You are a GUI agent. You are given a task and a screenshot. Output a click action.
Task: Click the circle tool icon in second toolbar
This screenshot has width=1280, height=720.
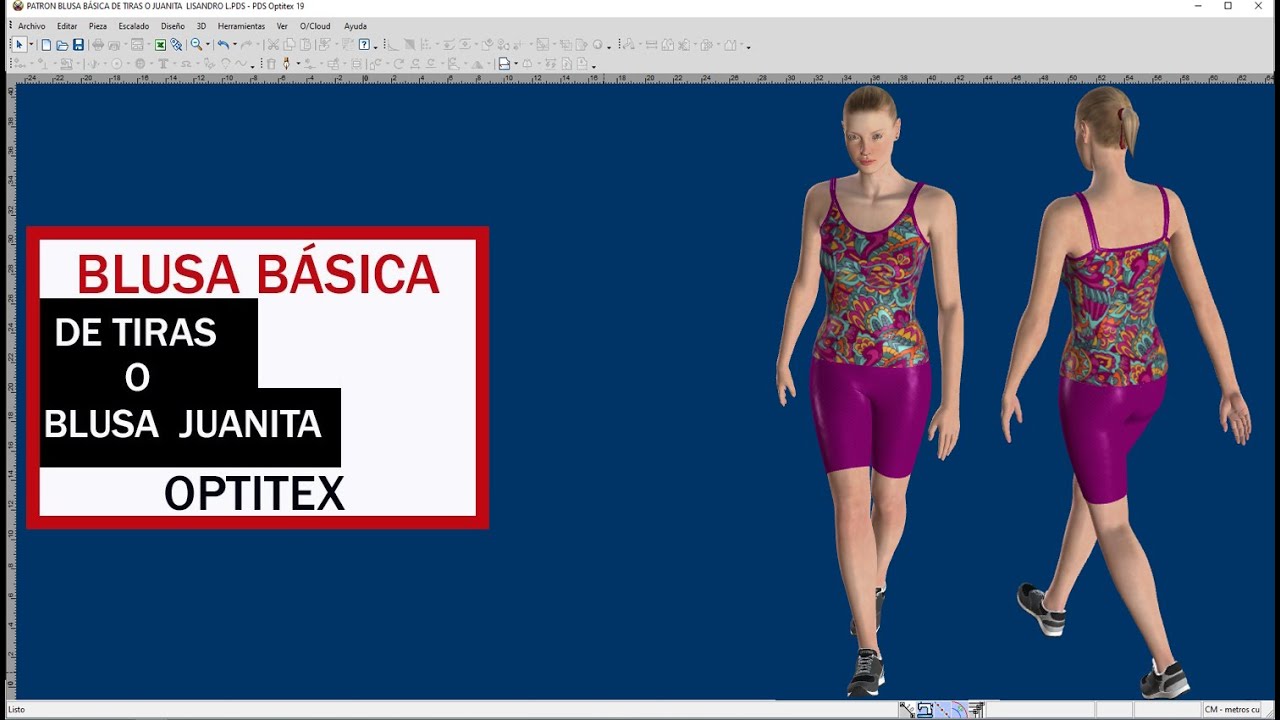[x=116, y=64]
